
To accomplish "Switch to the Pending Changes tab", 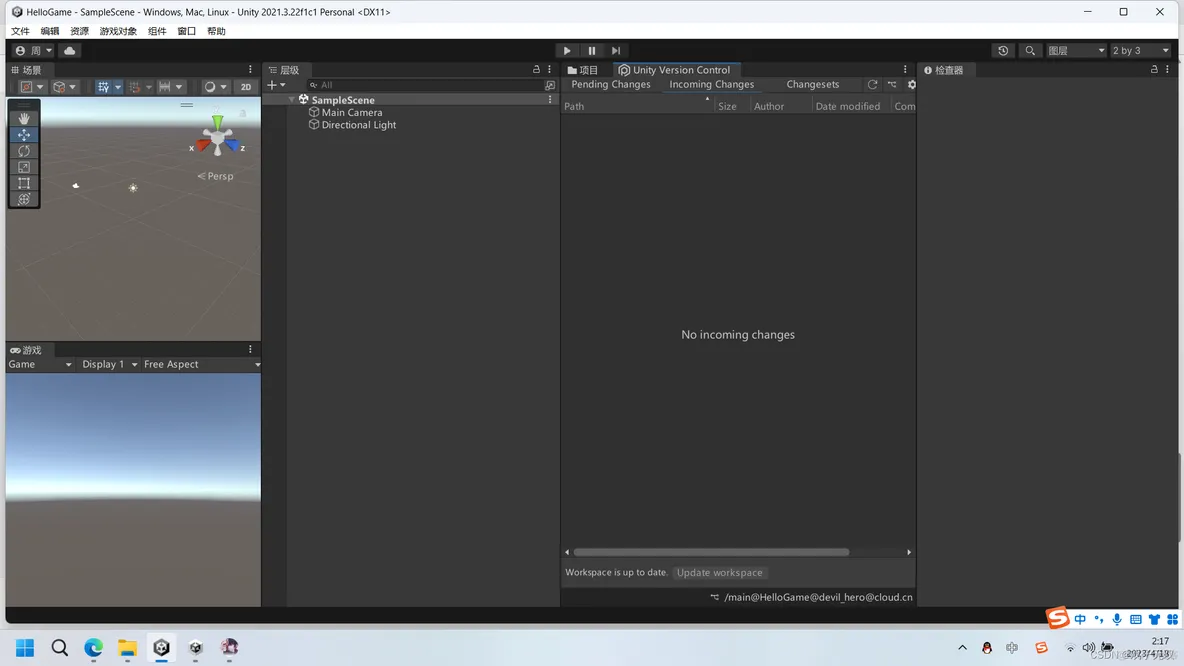I will click(x=611, y=85).
